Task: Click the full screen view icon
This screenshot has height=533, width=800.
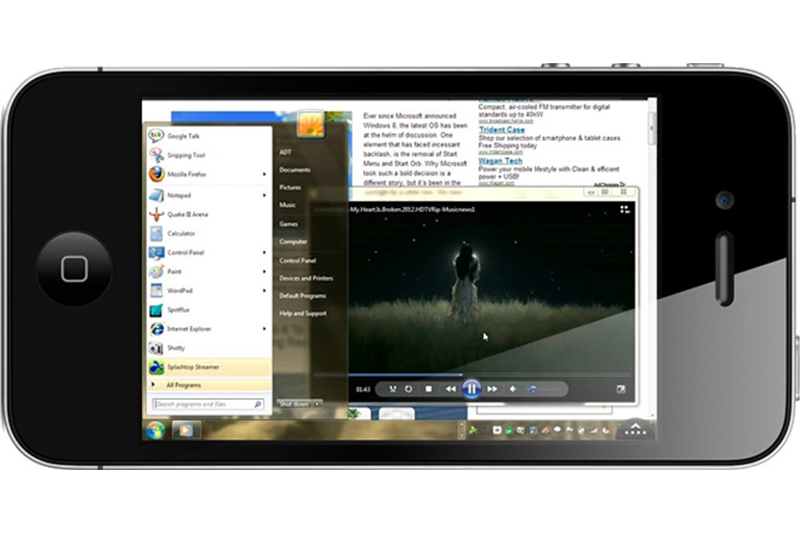Action: click(621, 389)
